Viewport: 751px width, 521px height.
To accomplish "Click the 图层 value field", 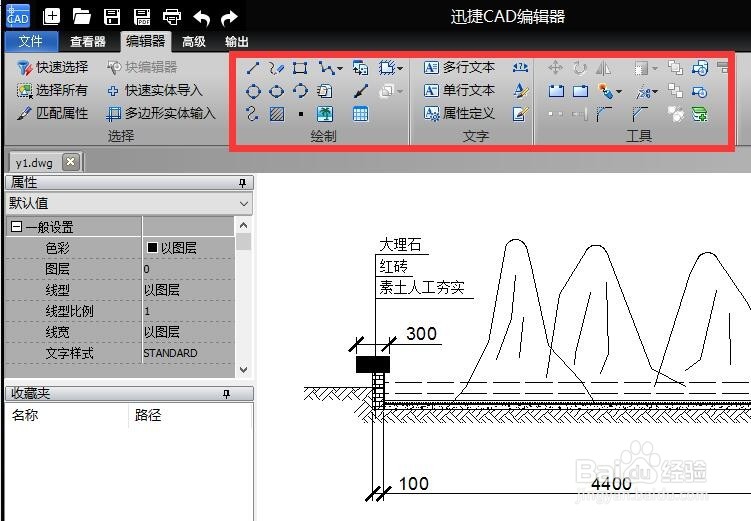I will [x=188, y=269].
